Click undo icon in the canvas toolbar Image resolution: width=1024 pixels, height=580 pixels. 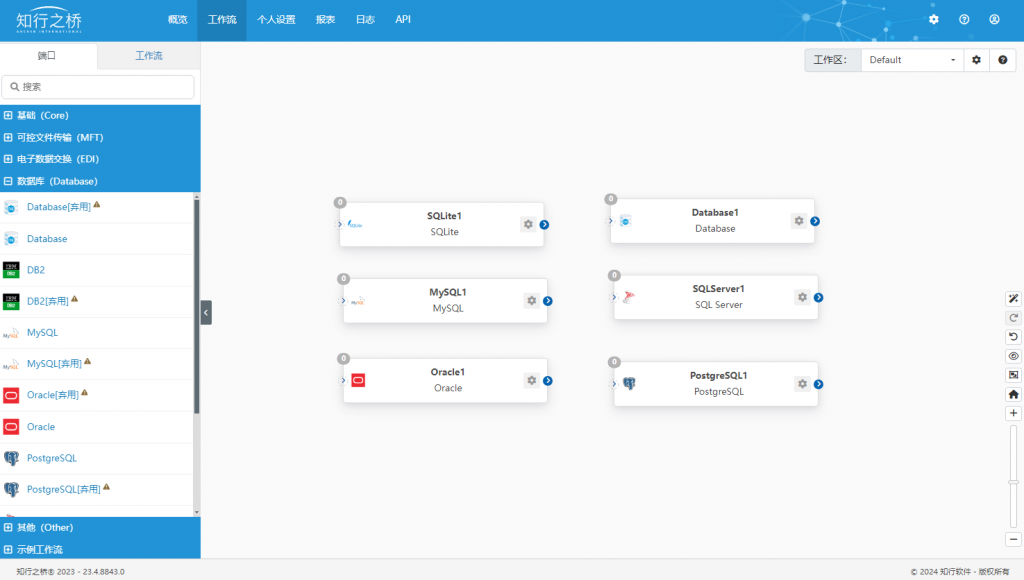pyautogui.click(x=1014, y=337)
